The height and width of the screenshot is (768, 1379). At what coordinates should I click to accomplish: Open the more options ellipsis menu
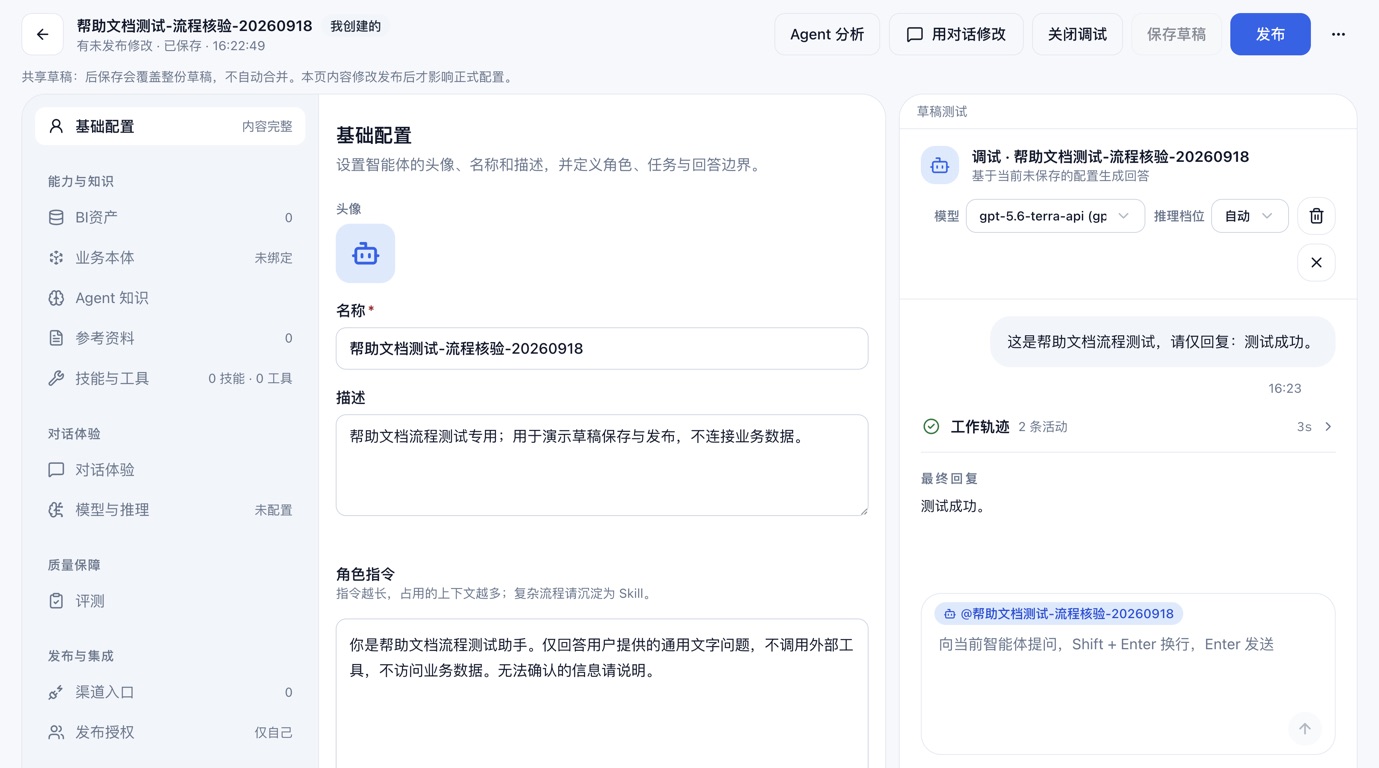click(x=1338, y=34)
